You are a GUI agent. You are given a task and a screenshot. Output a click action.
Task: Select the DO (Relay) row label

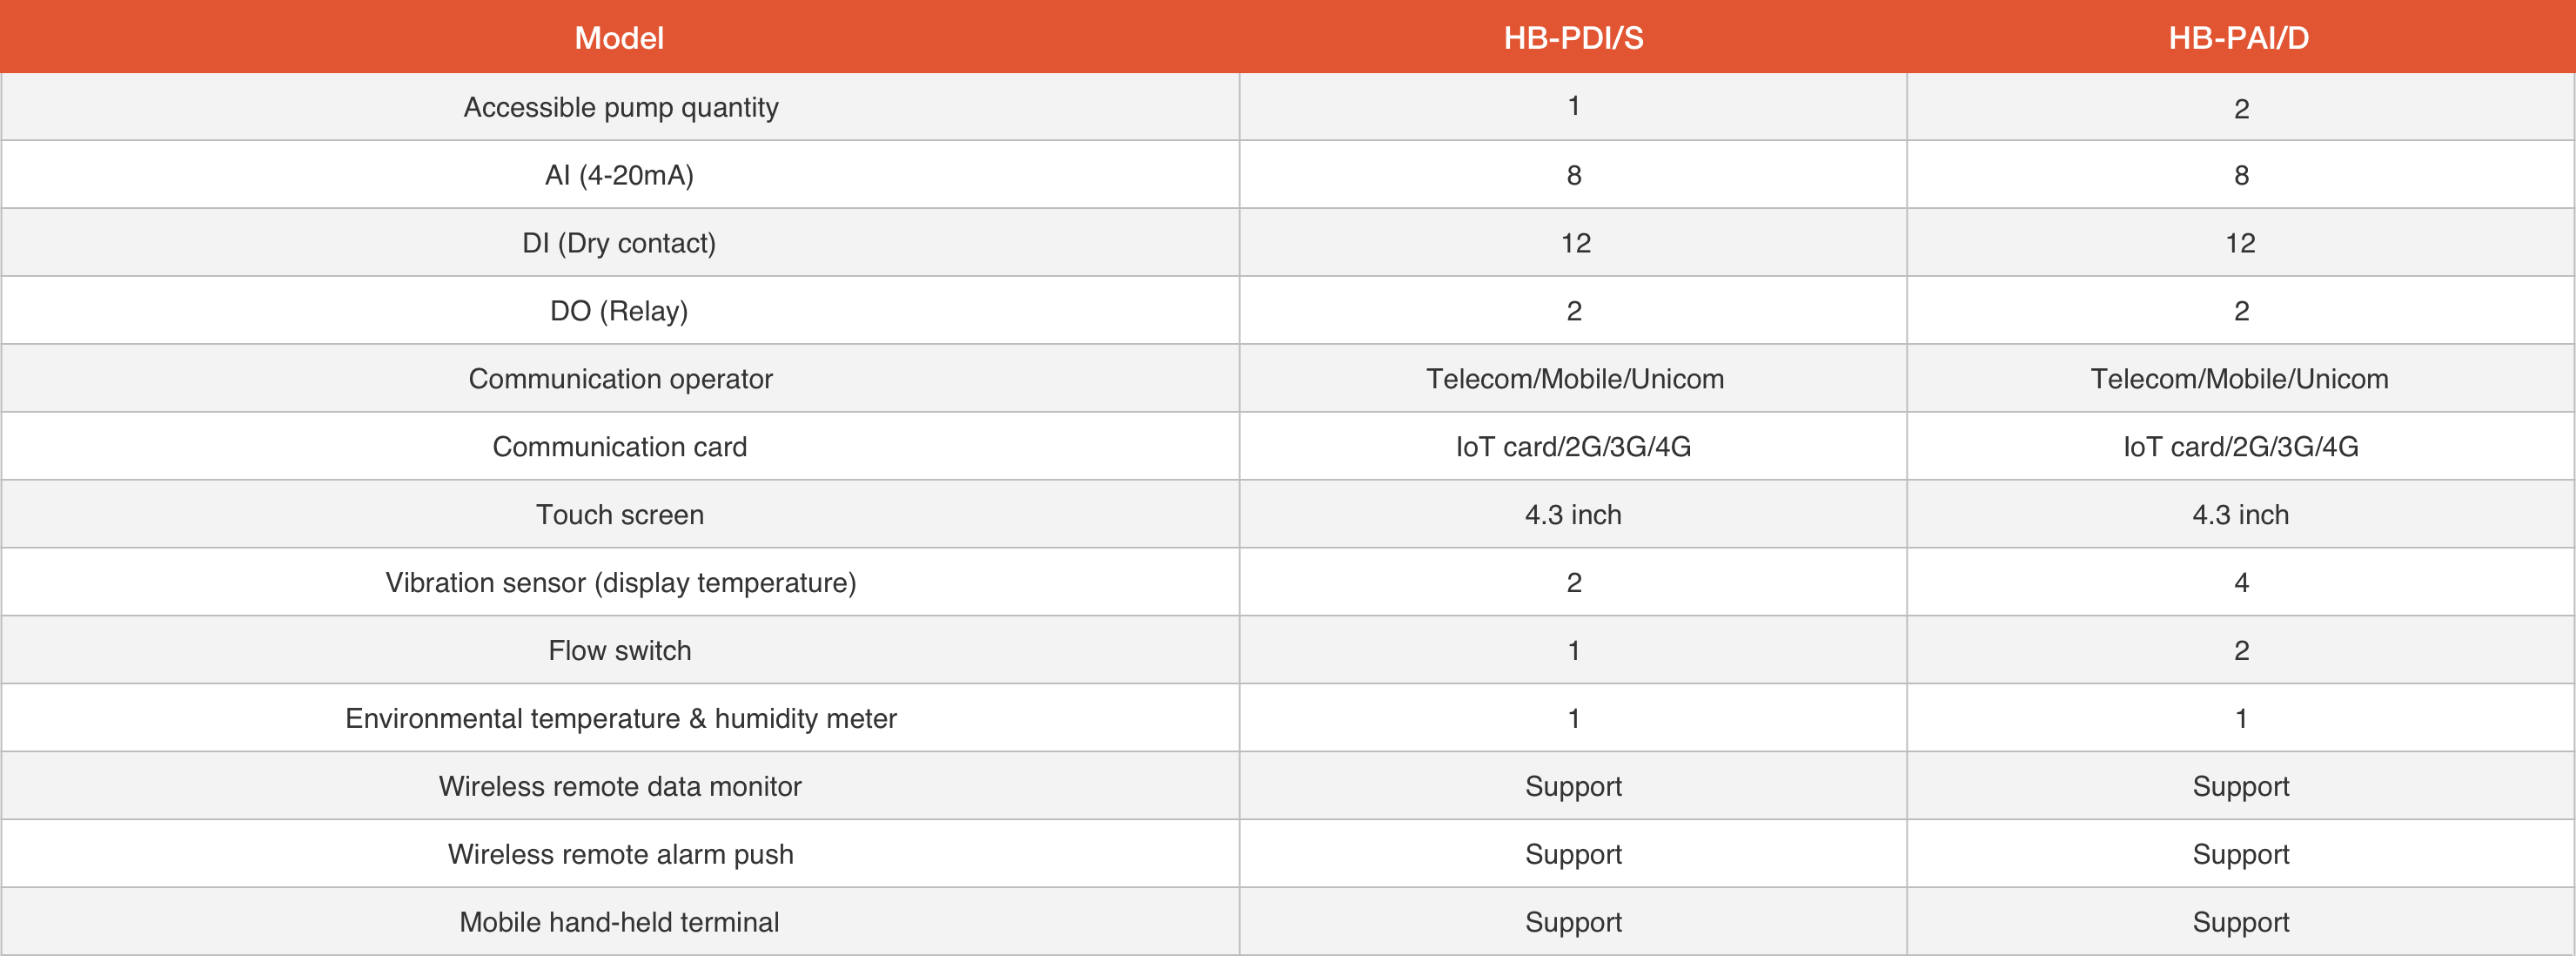619,311
